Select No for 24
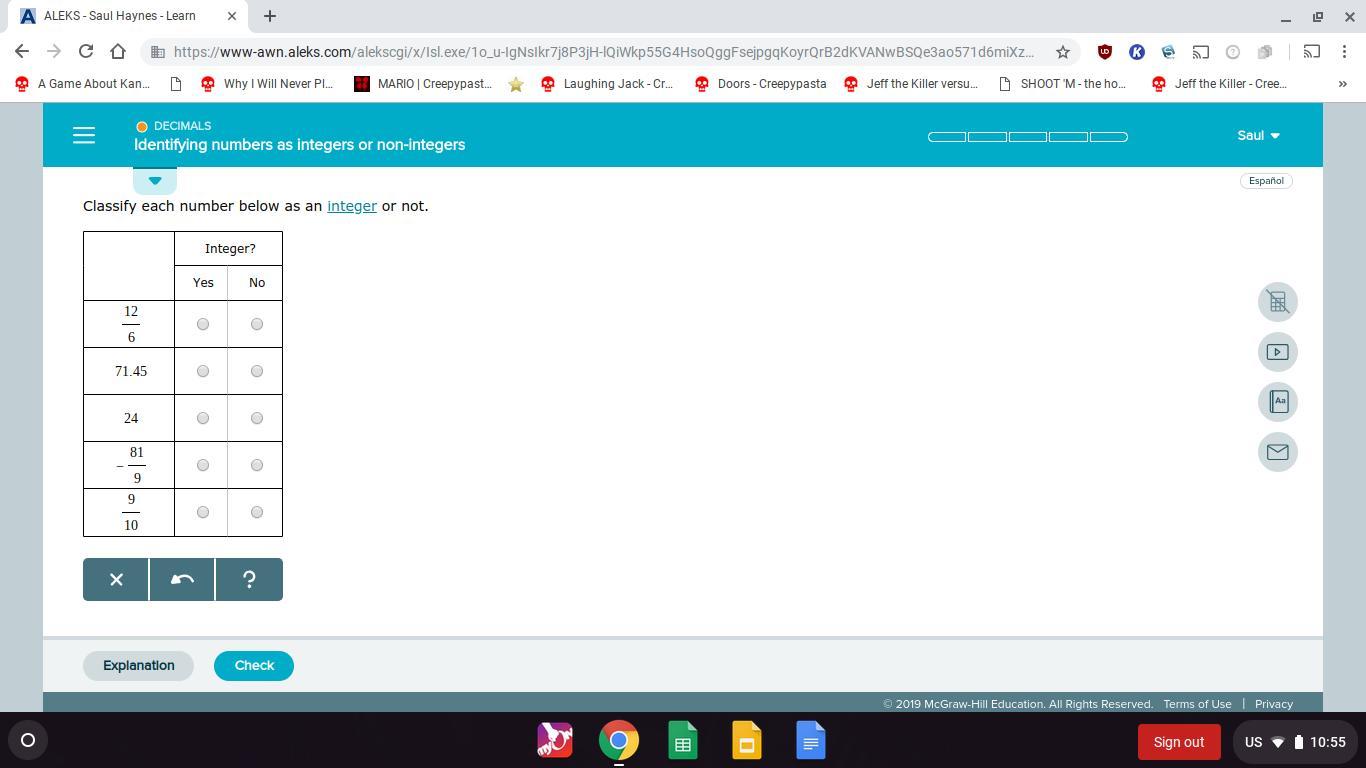Viewport: 1366px width, 768px height. click(x=257, y=418)
